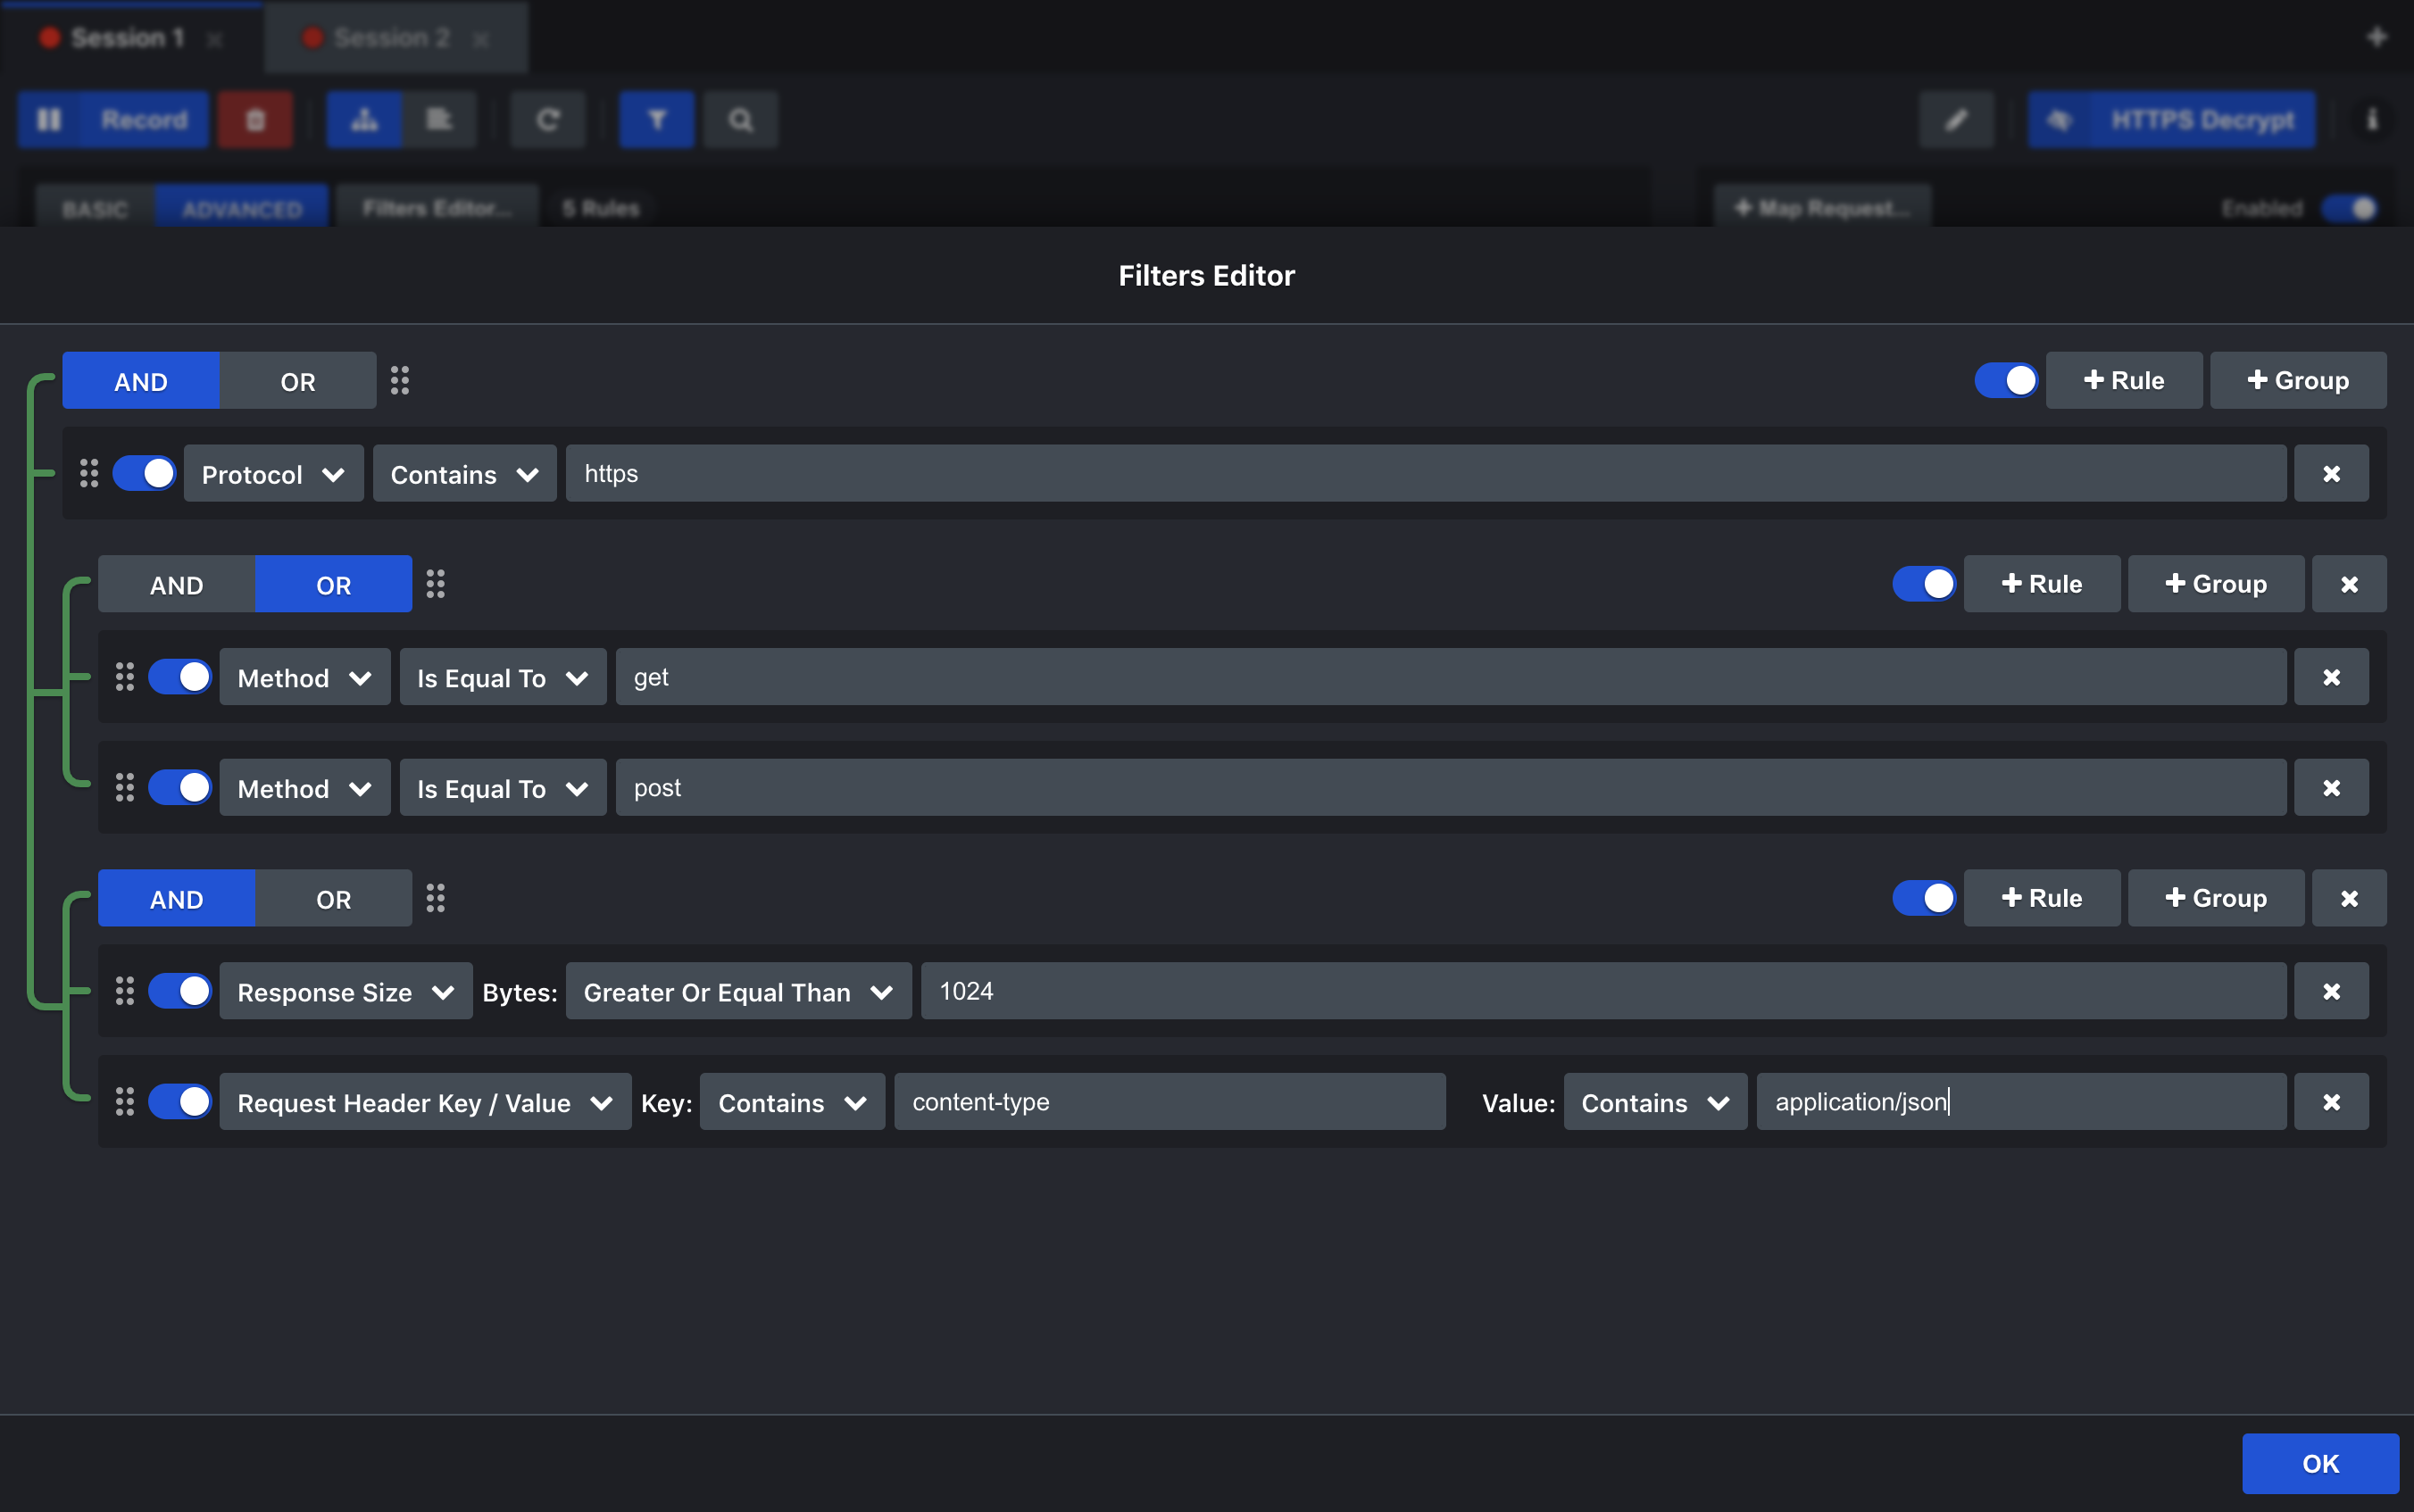This screenshot has height=1512, width=2414.
Task: Open the Protocol field dropdown
Action: pos(273,473)
